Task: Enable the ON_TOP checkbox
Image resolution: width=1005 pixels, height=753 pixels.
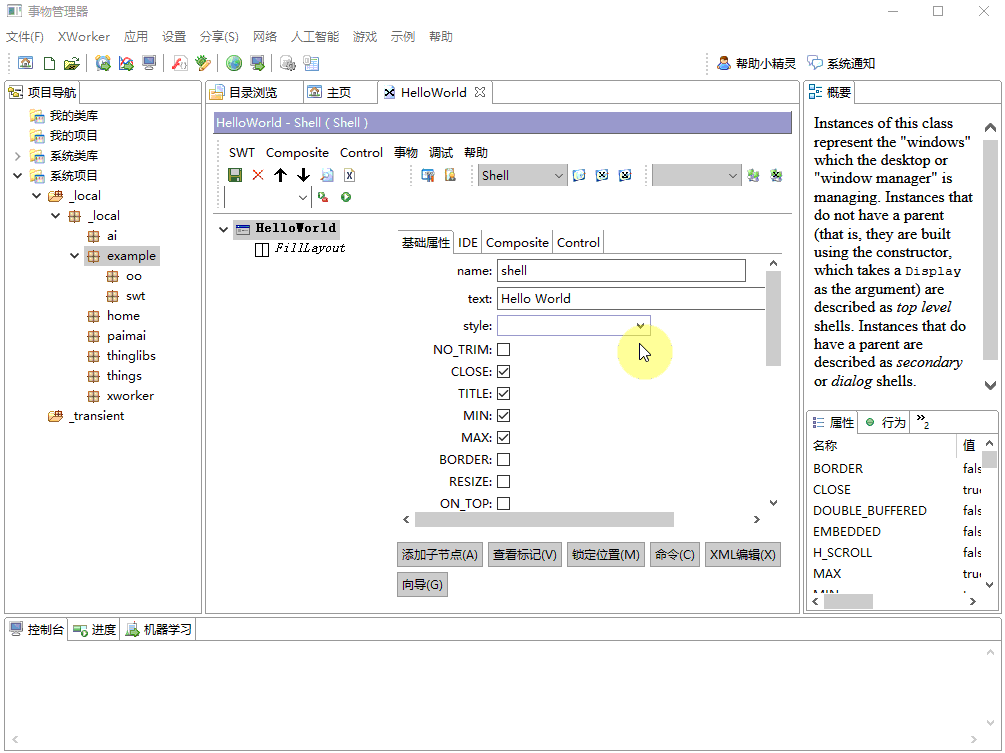Action: [x=504, y=503]
